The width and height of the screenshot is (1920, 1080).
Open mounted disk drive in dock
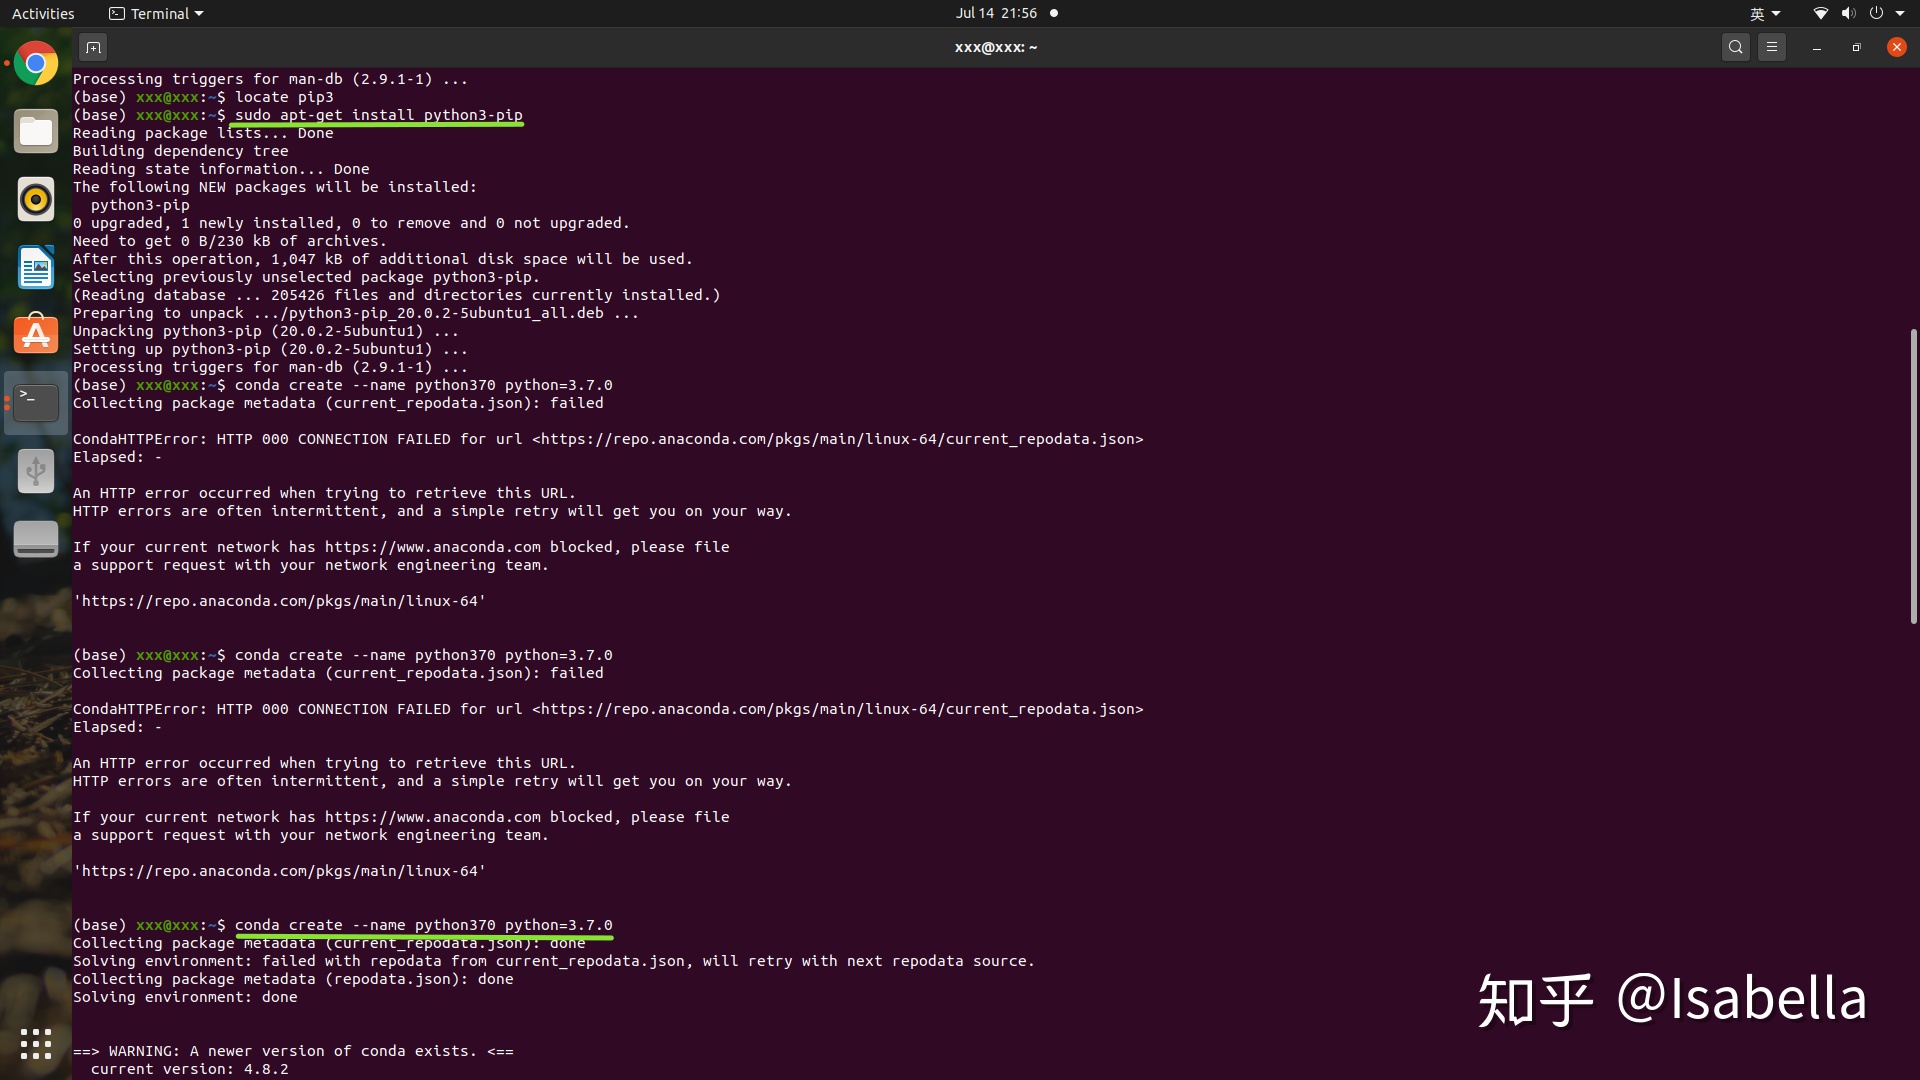36,539
